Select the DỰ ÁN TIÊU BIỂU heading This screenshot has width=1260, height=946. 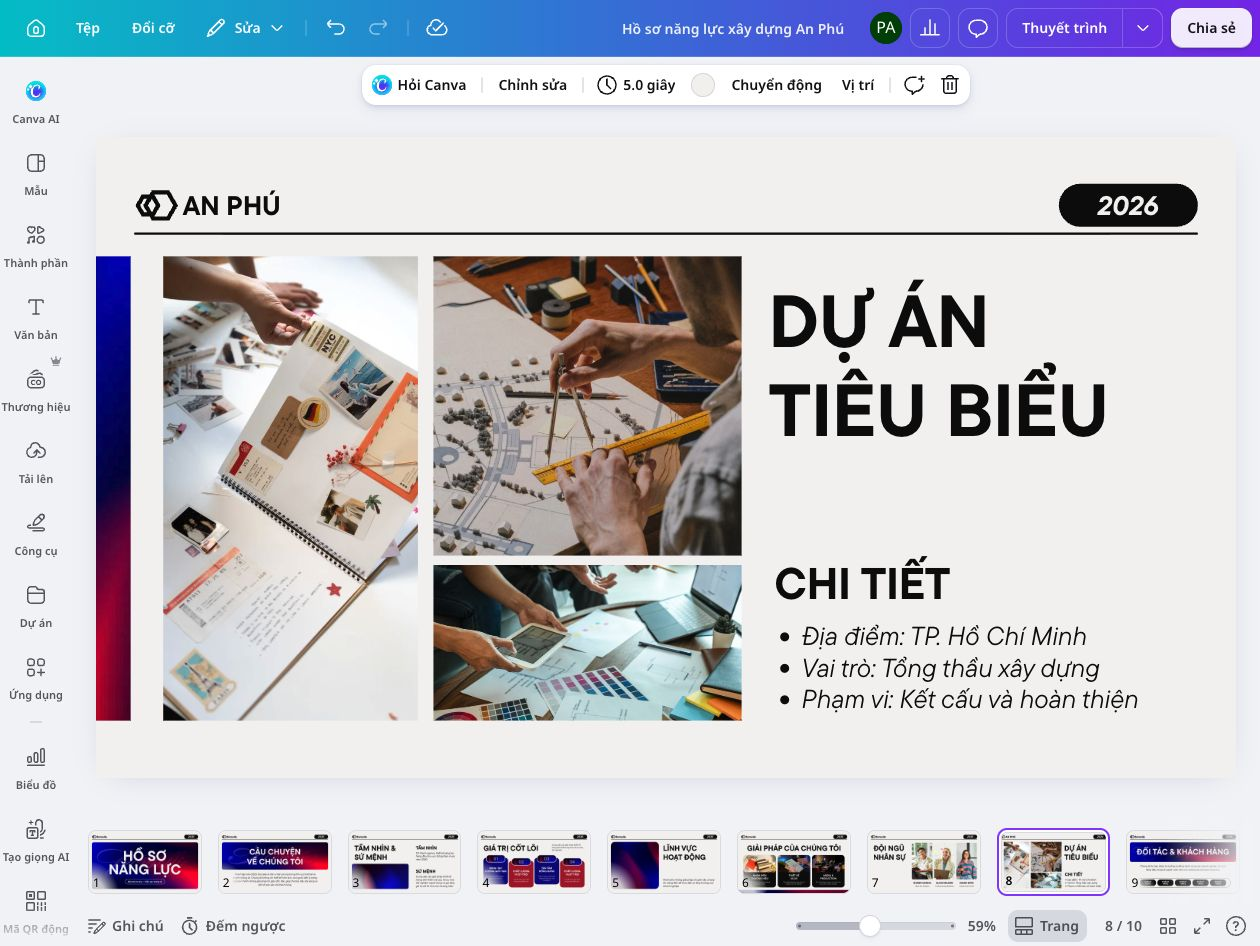click(x=938, y=366)
